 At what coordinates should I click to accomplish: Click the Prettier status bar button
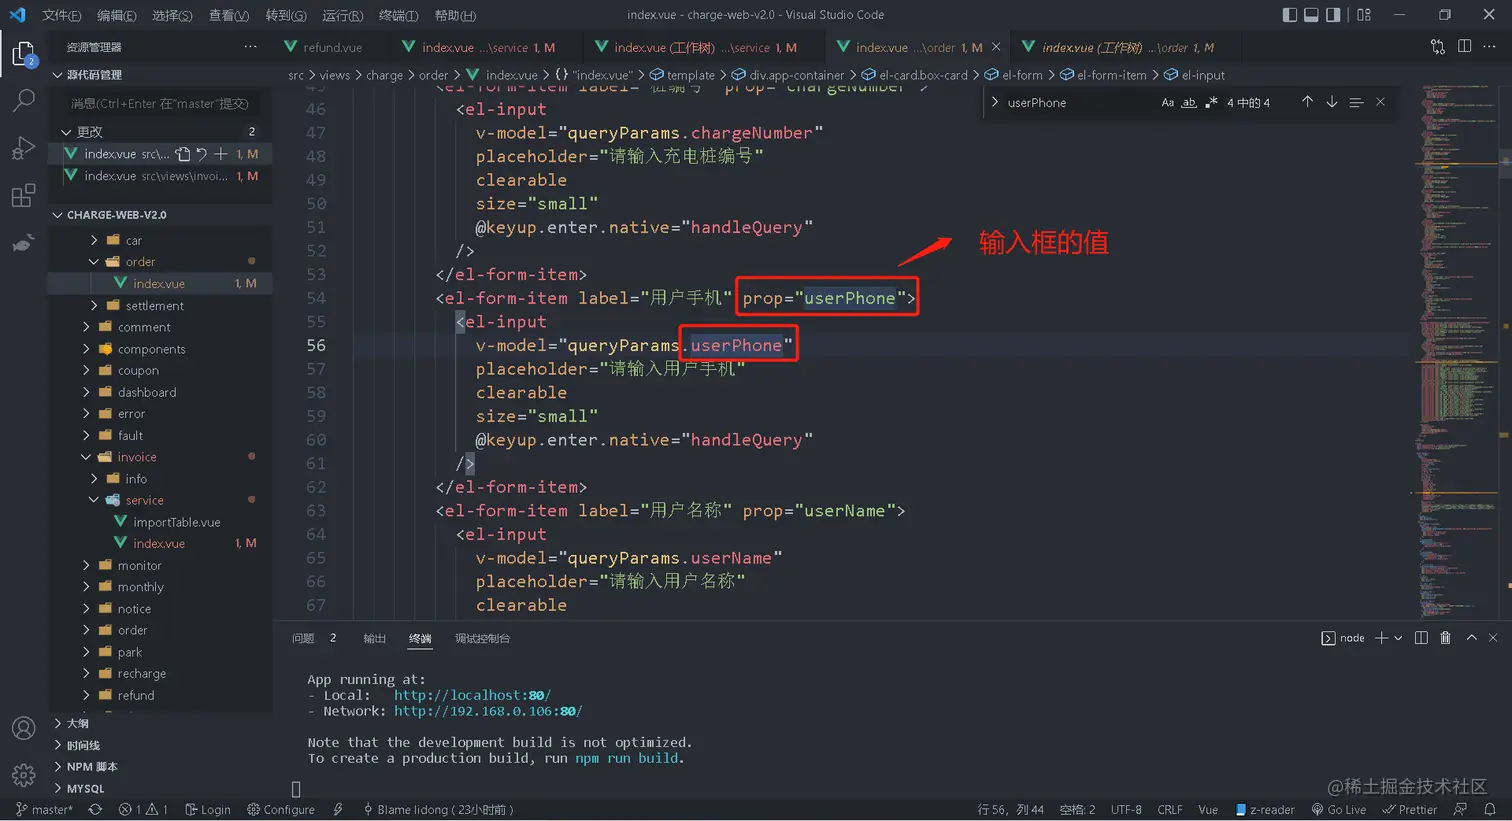tap(1410, 810)
